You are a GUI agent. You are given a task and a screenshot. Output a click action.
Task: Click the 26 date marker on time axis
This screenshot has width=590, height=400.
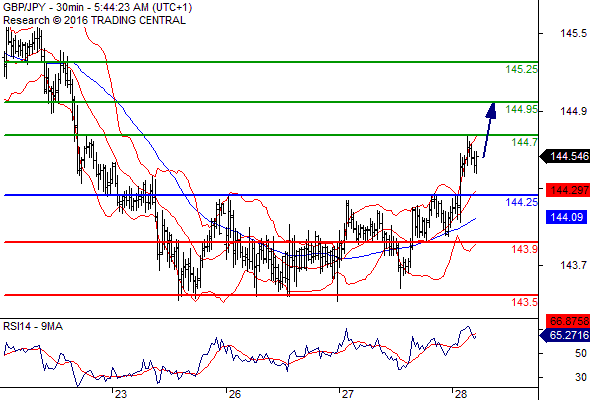pos(234,394)
